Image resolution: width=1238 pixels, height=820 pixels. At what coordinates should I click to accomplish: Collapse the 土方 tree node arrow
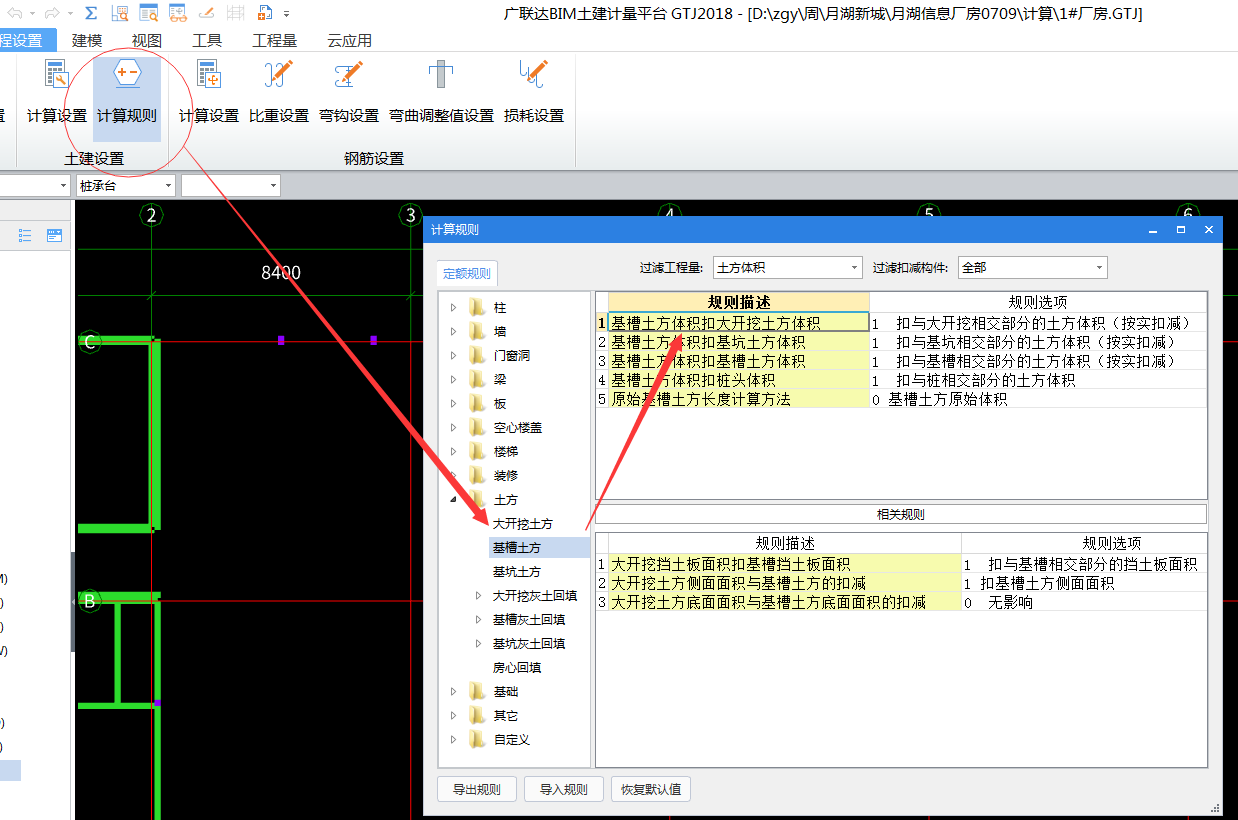coord(453,499)
